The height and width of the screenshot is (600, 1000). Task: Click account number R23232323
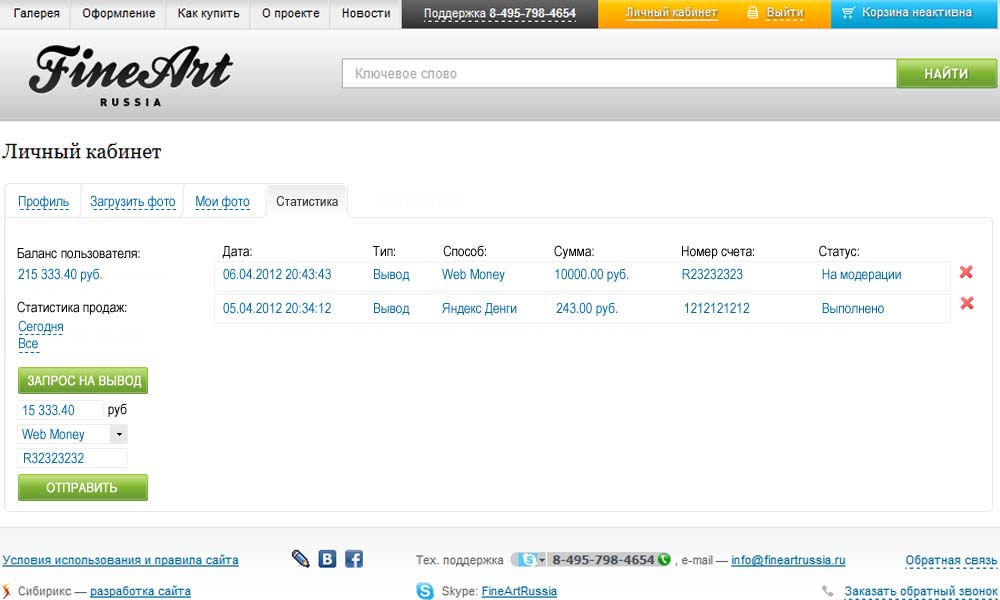712,275
